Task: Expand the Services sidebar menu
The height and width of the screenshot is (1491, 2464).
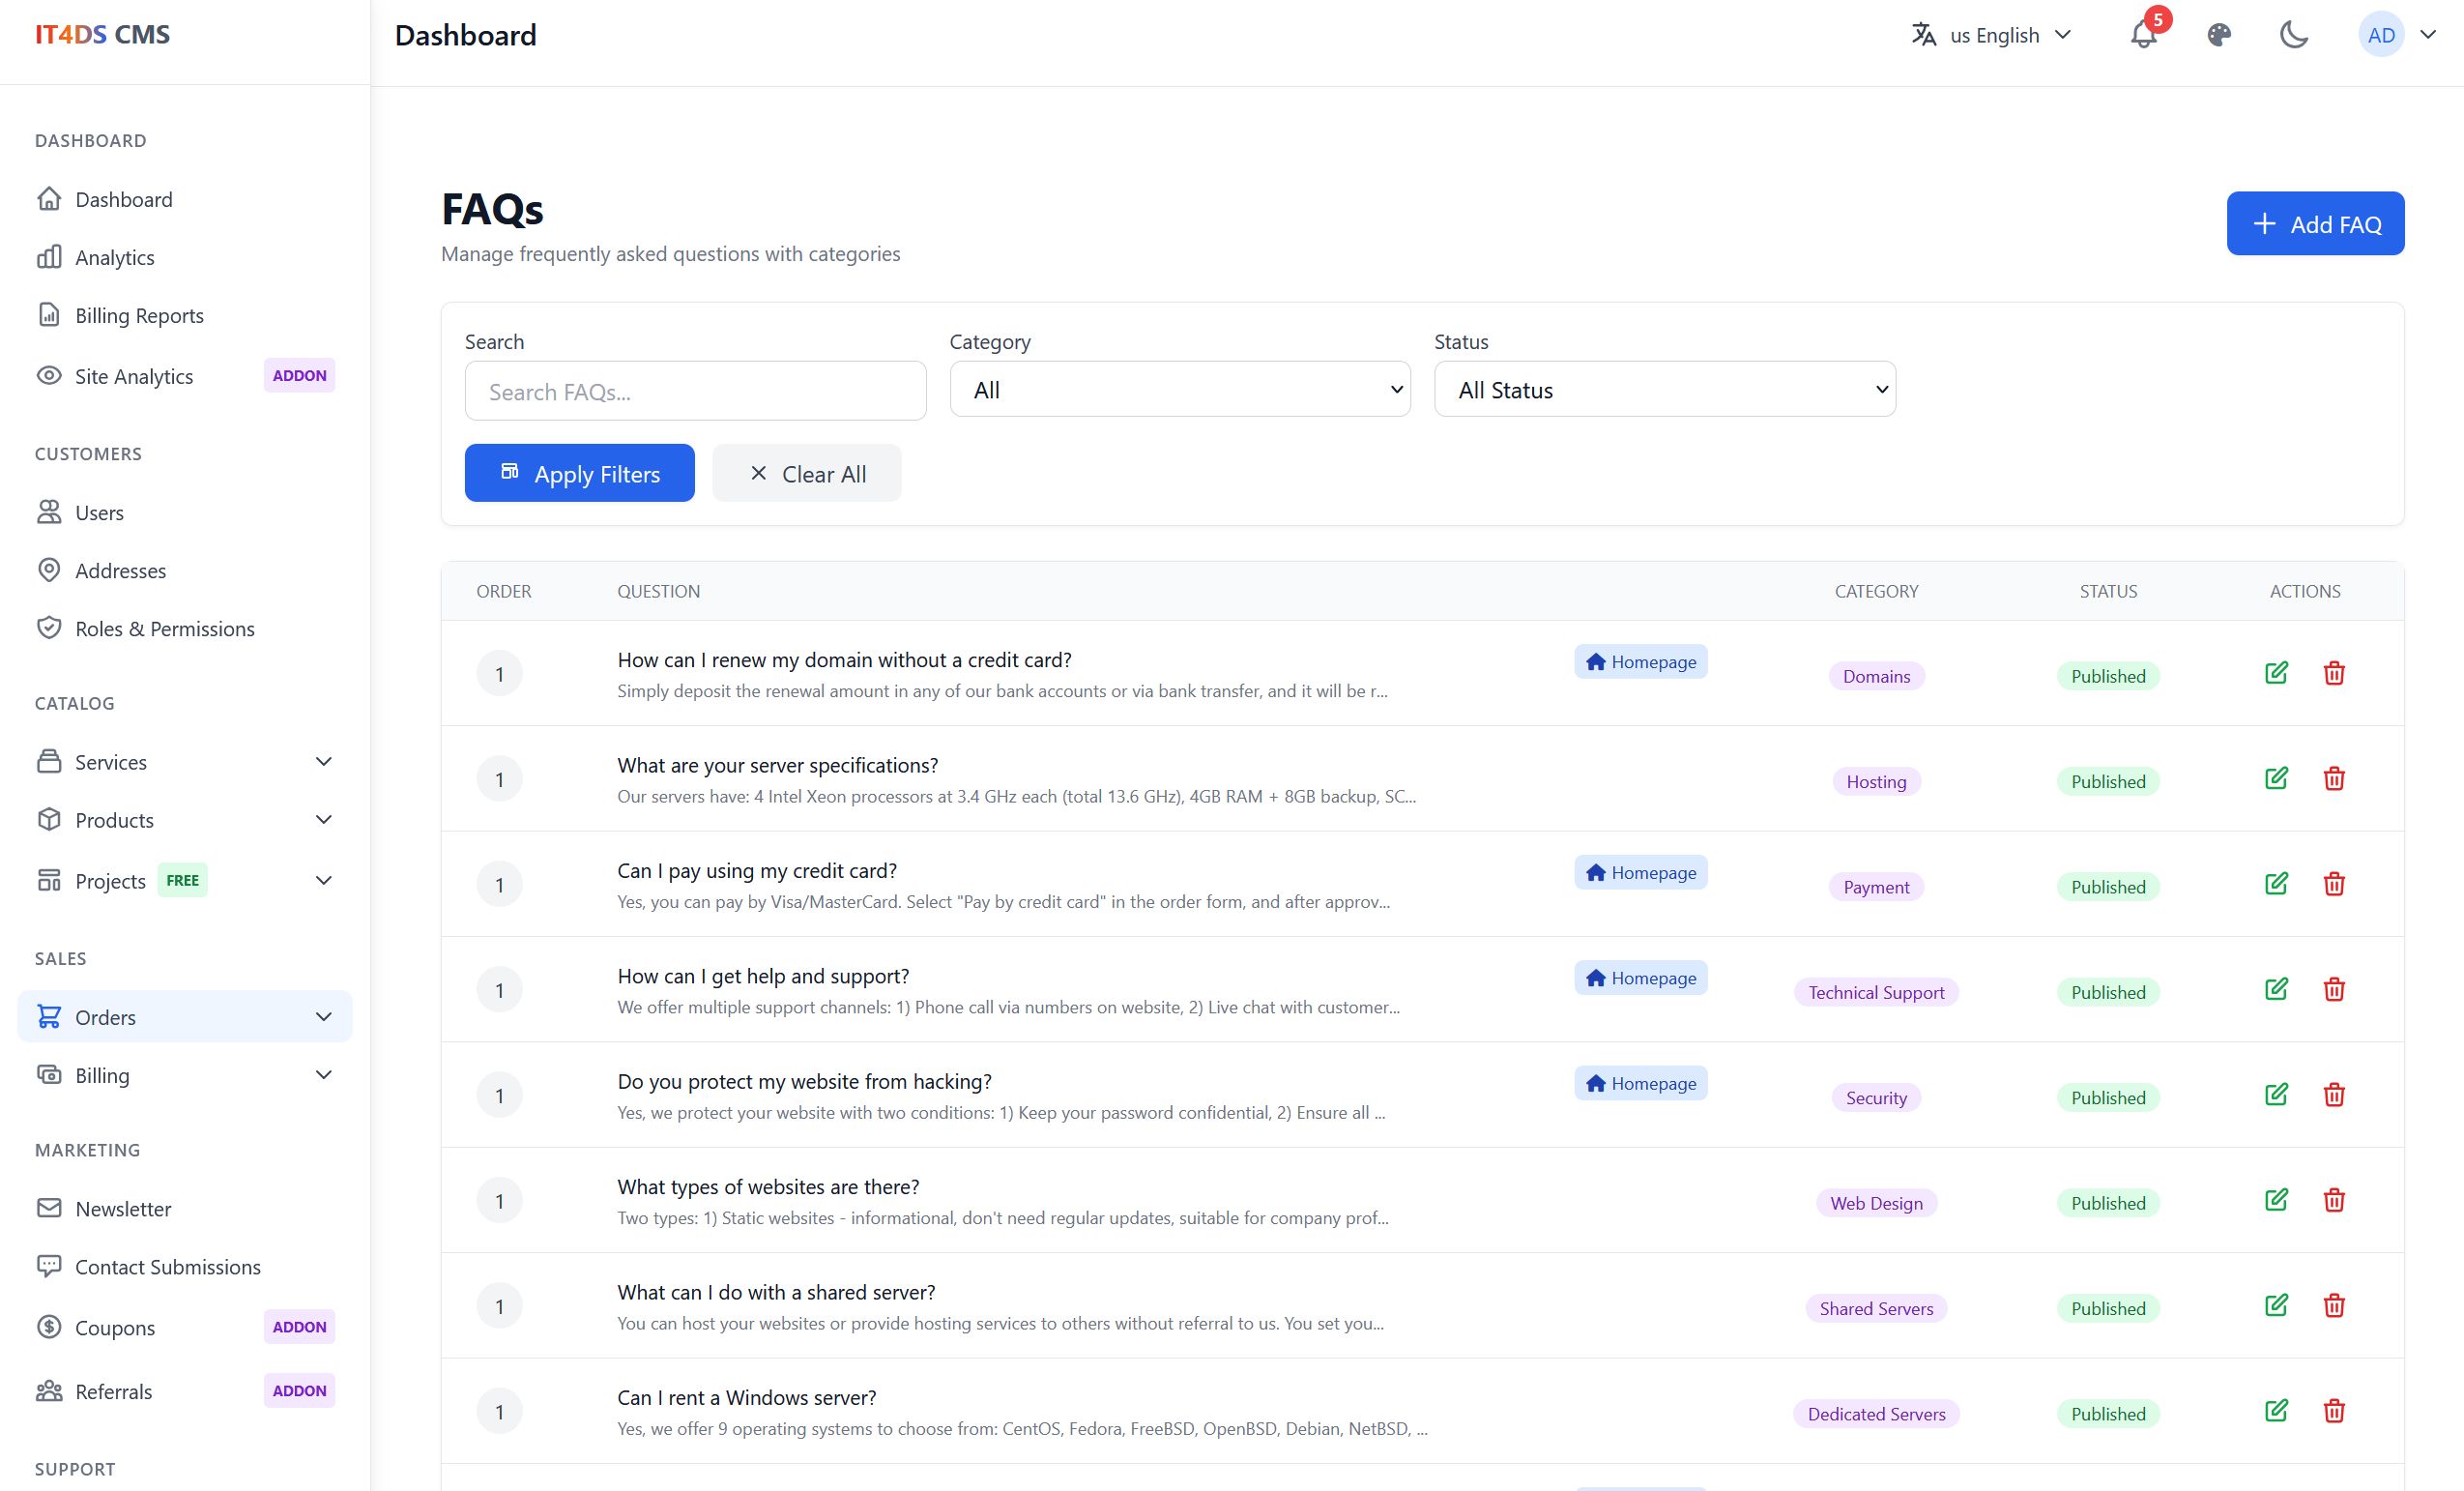Action: coord(185,762)
